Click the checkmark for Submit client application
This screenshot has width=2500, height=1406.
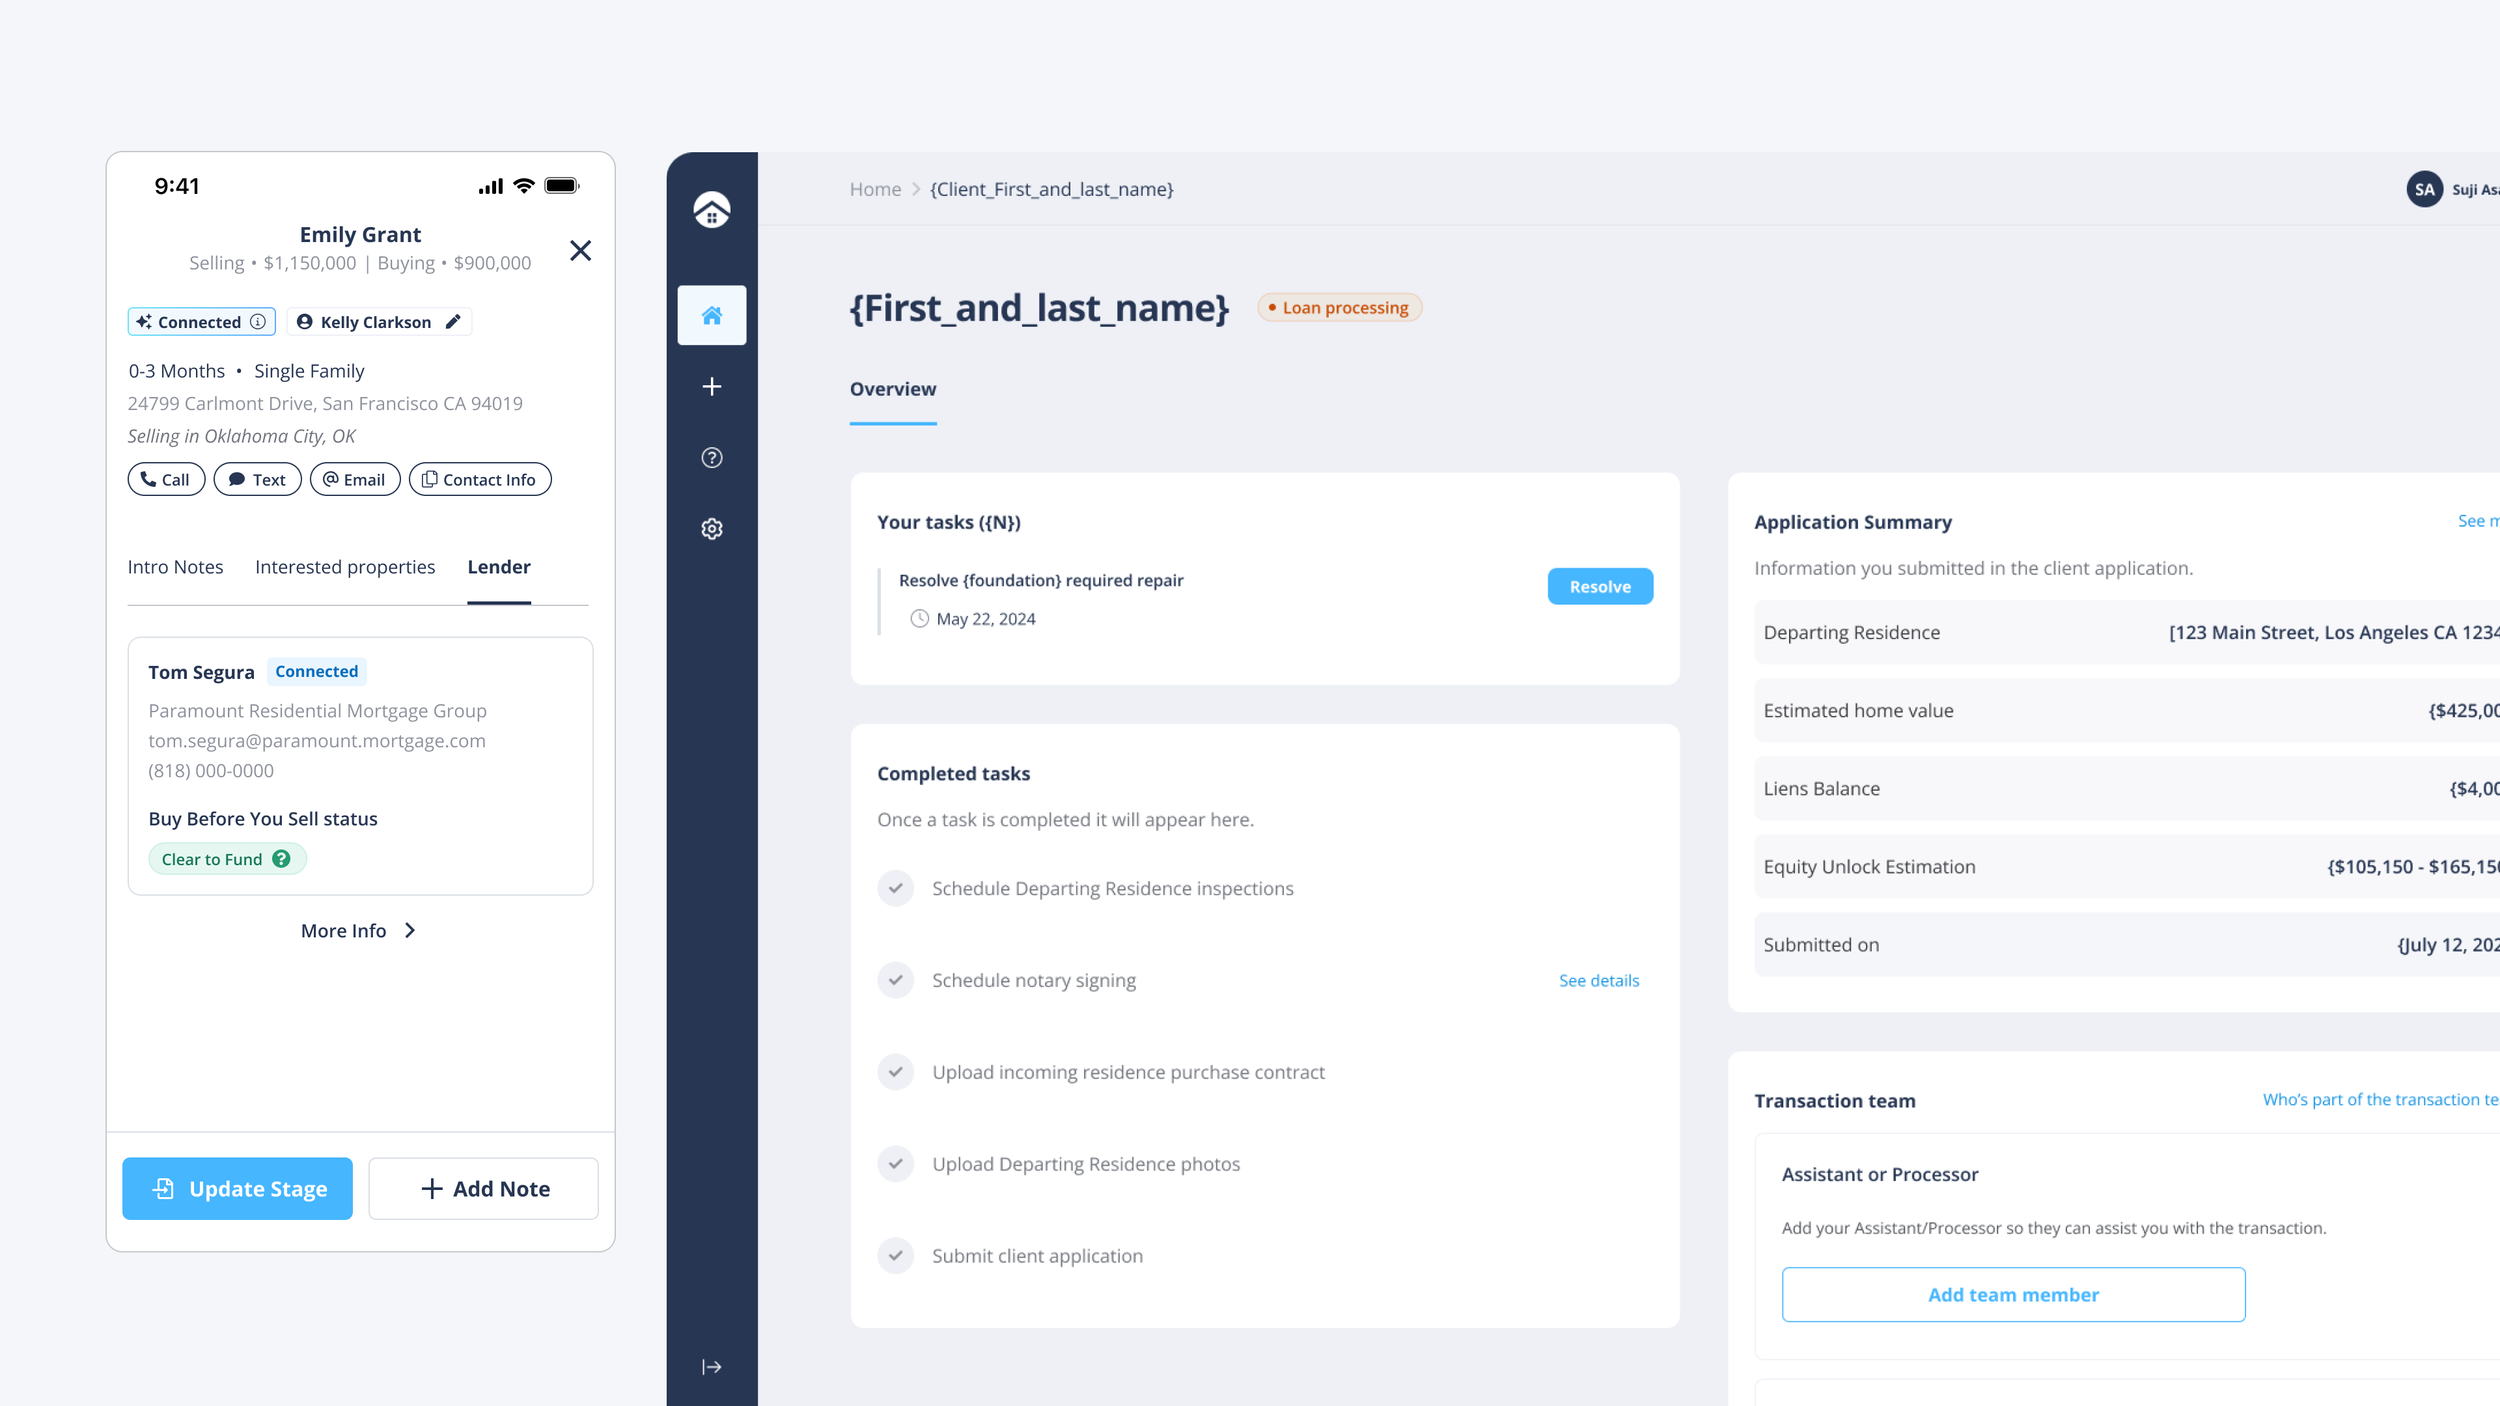(895, 1255)
